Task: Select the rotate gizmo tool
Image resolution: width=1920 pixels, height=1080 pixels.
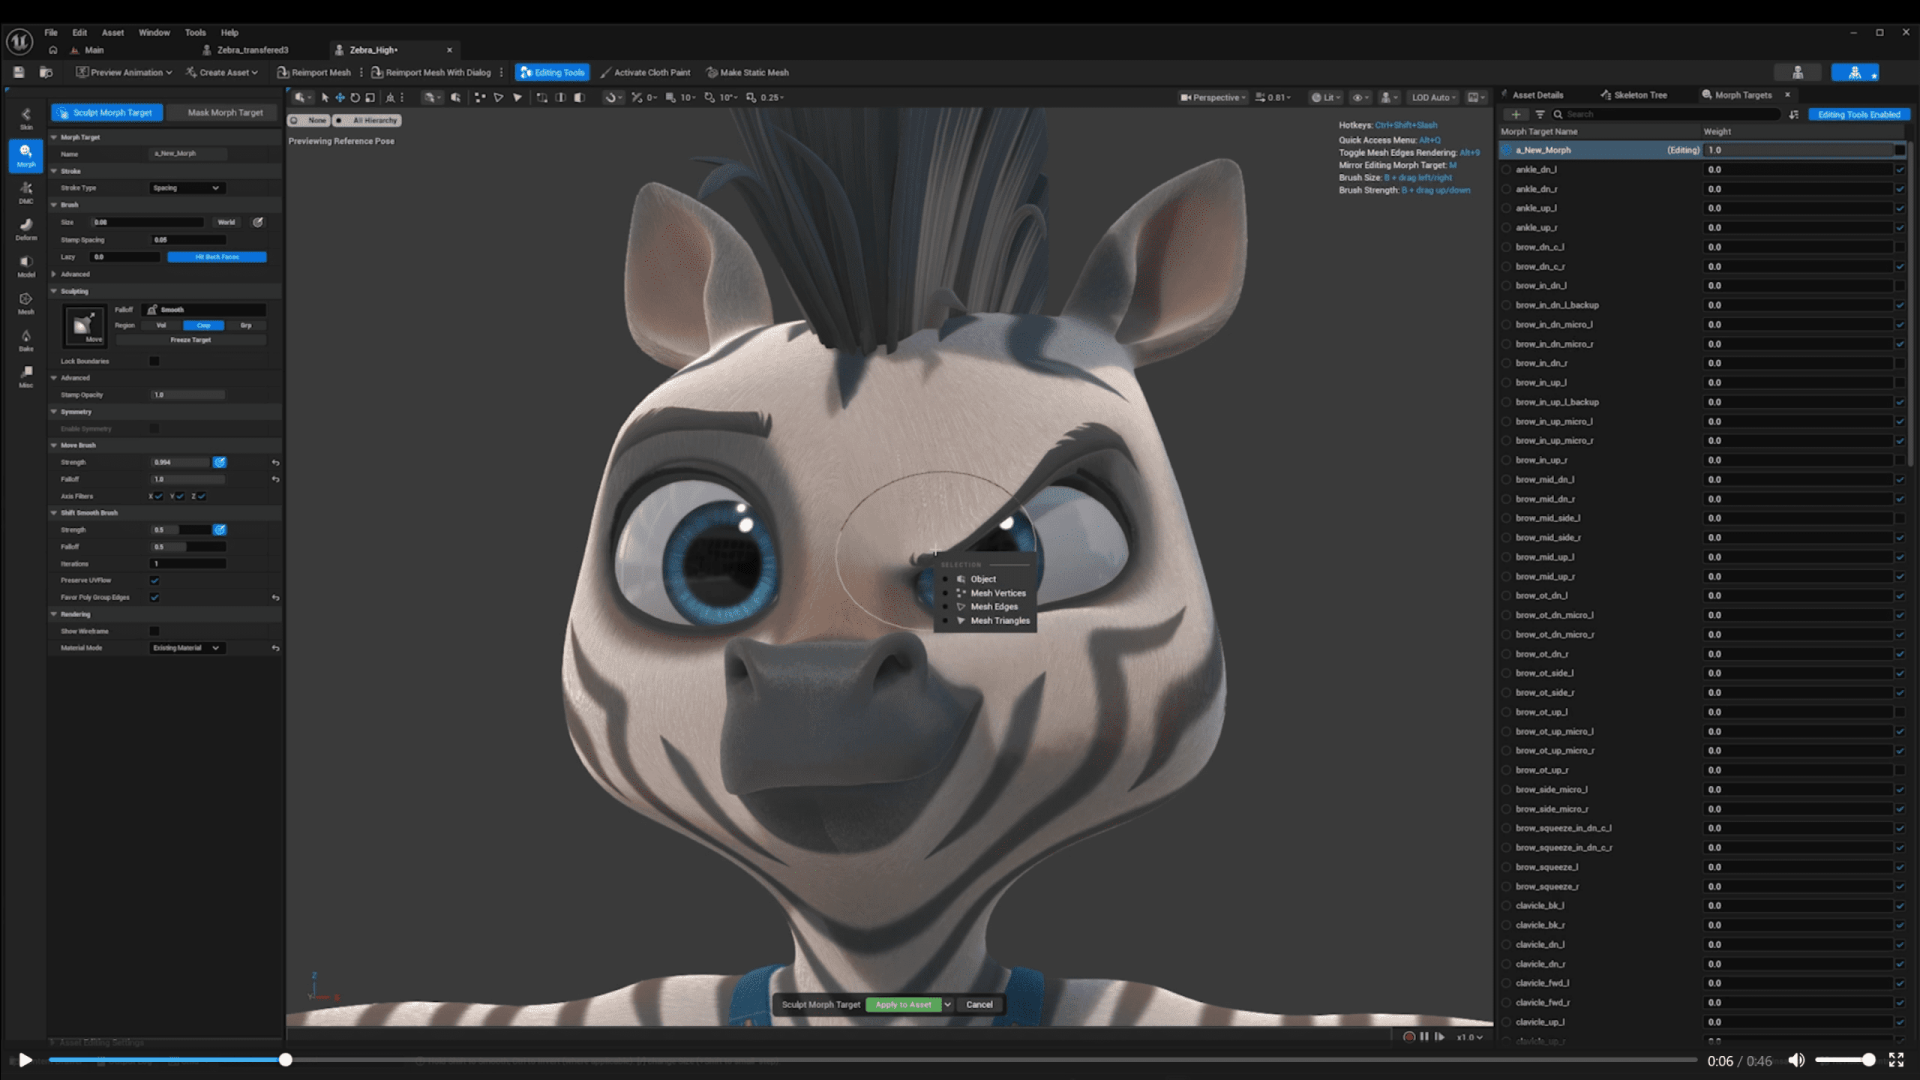Action: pos(355,97)
